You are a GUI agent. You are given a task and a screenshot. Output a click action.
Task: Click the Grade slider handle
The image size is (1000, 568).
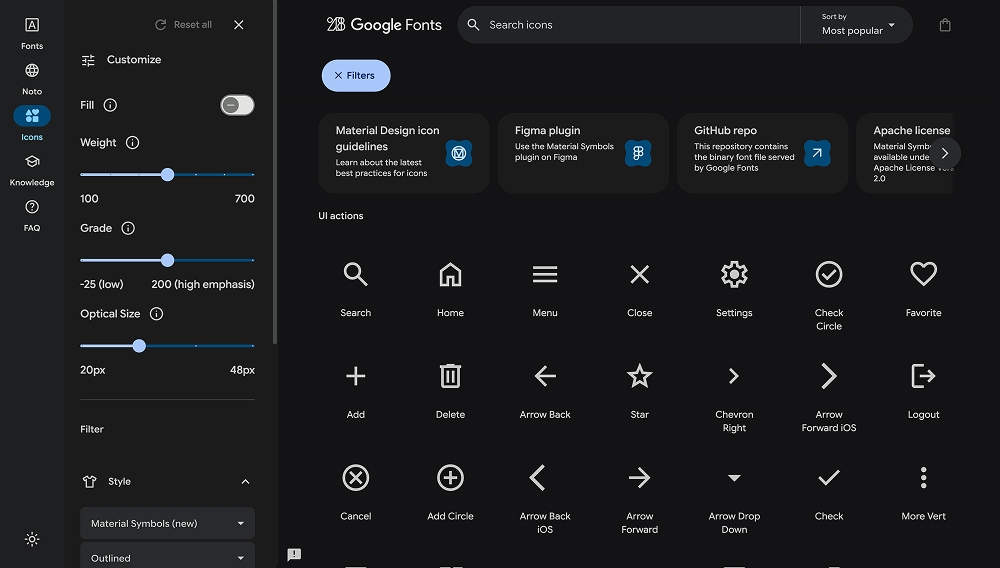coord(167,260)
